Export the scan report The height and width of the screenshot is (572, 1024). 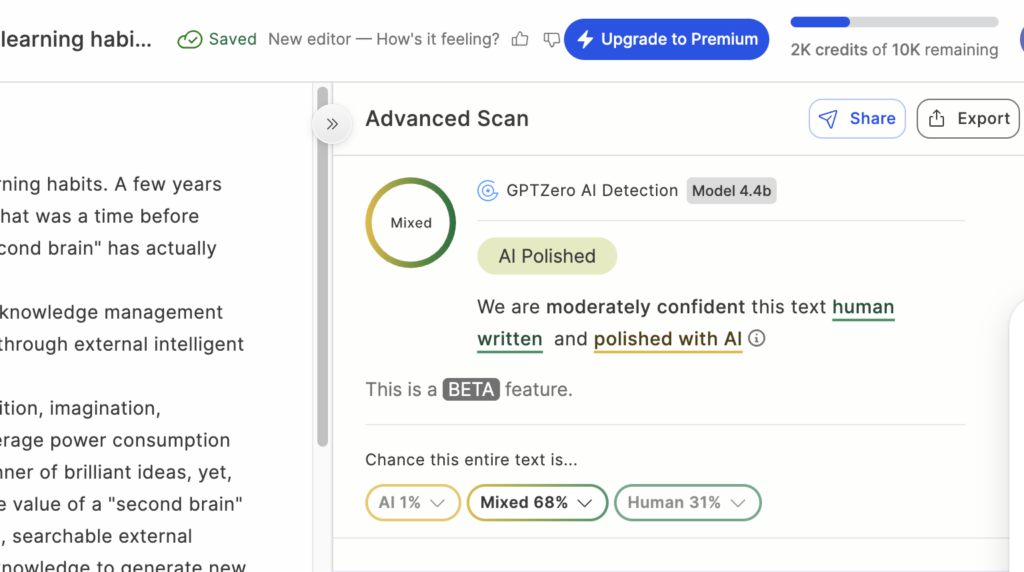[968, 118]
